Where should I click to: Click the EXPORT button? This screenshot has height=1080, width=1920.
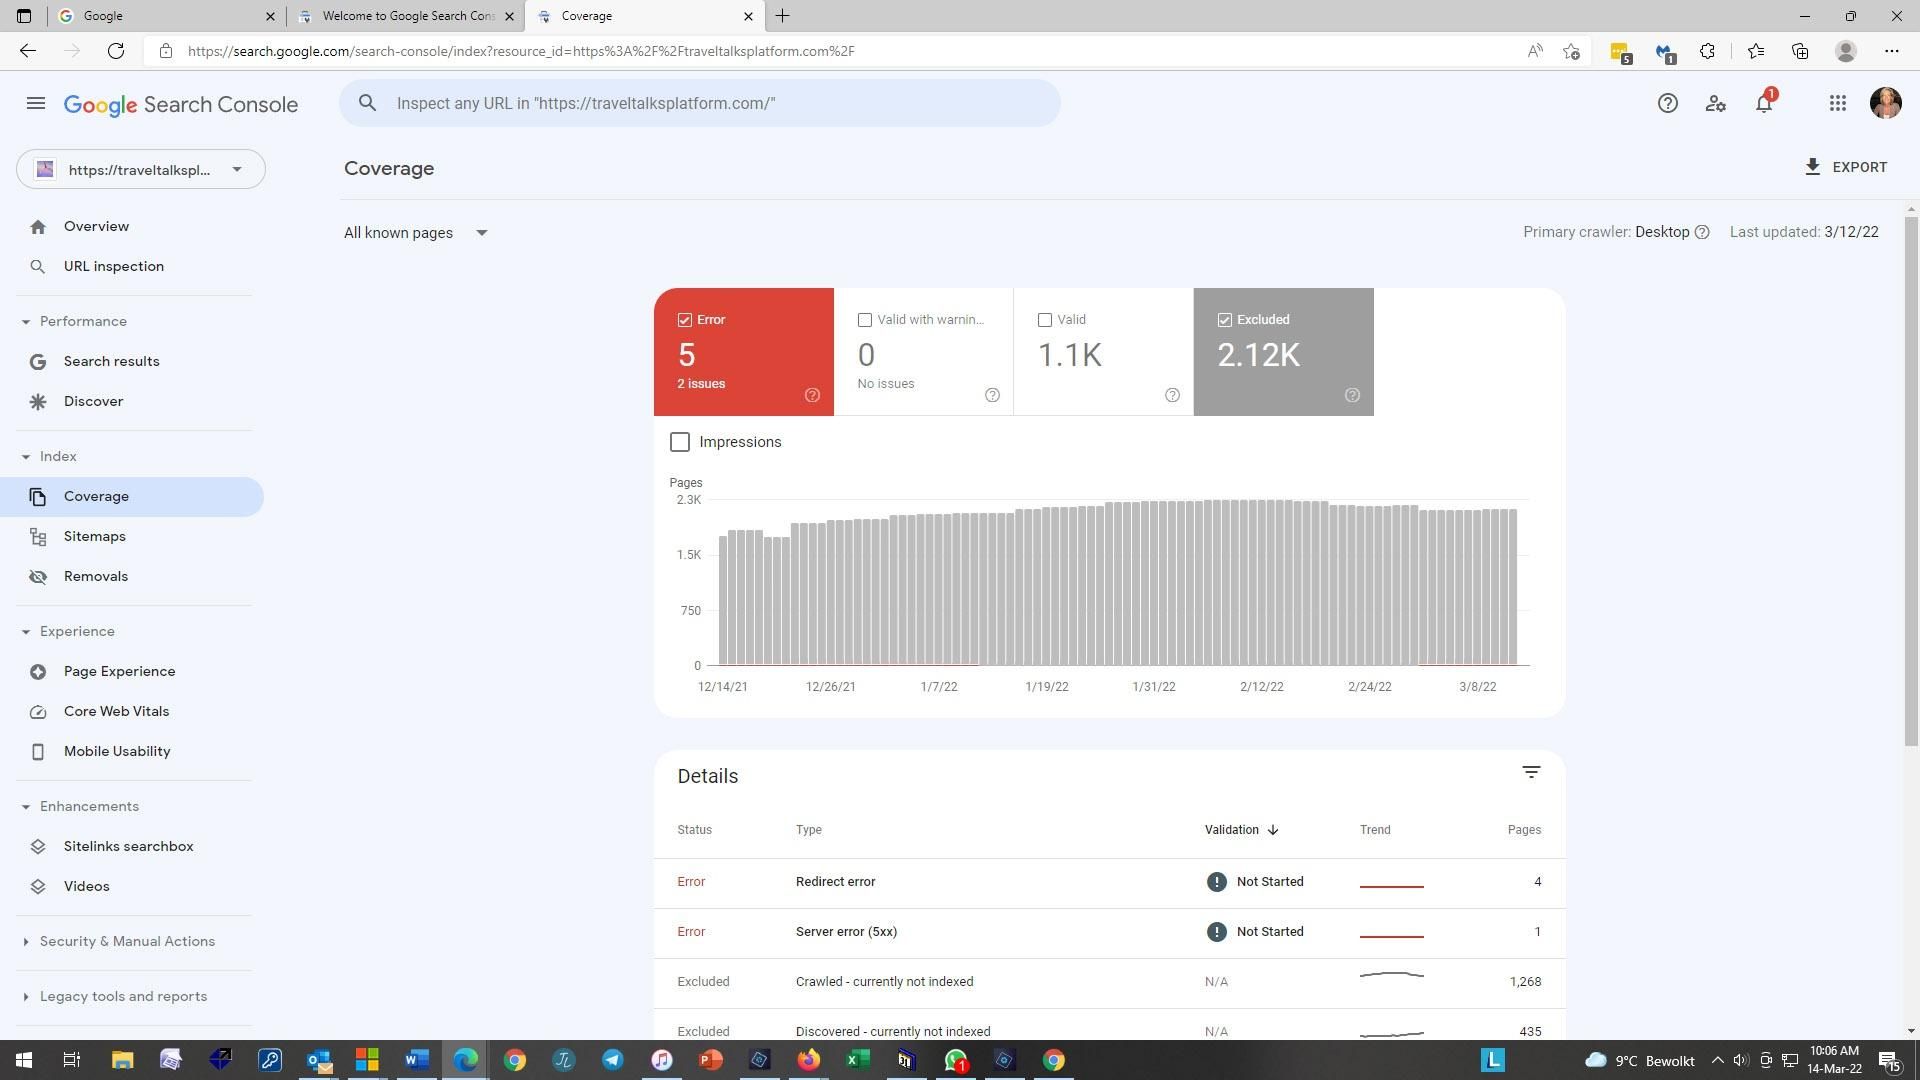tap(1846, 168)
